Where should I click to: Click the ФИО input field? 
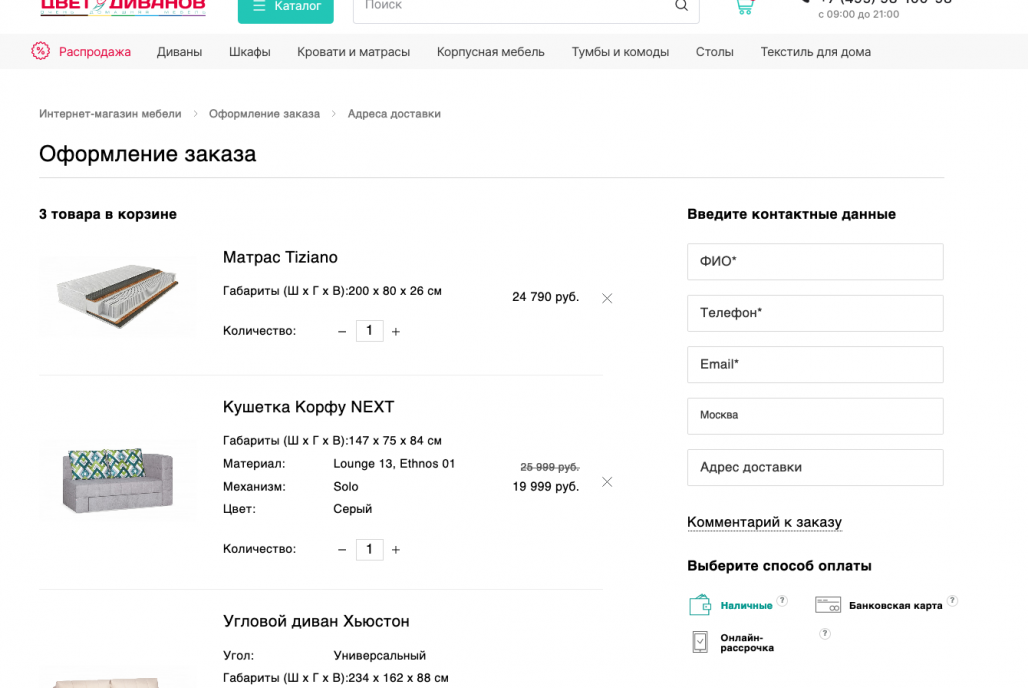click(x=814, y=262)
